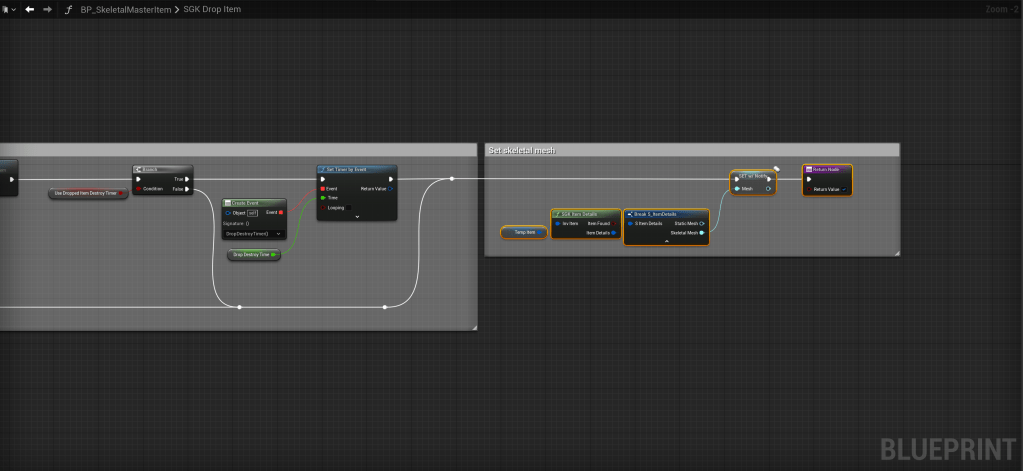Click the forward navigation arrow
This screenshot has width=1023, height=471.
click(x=47, y=9)
